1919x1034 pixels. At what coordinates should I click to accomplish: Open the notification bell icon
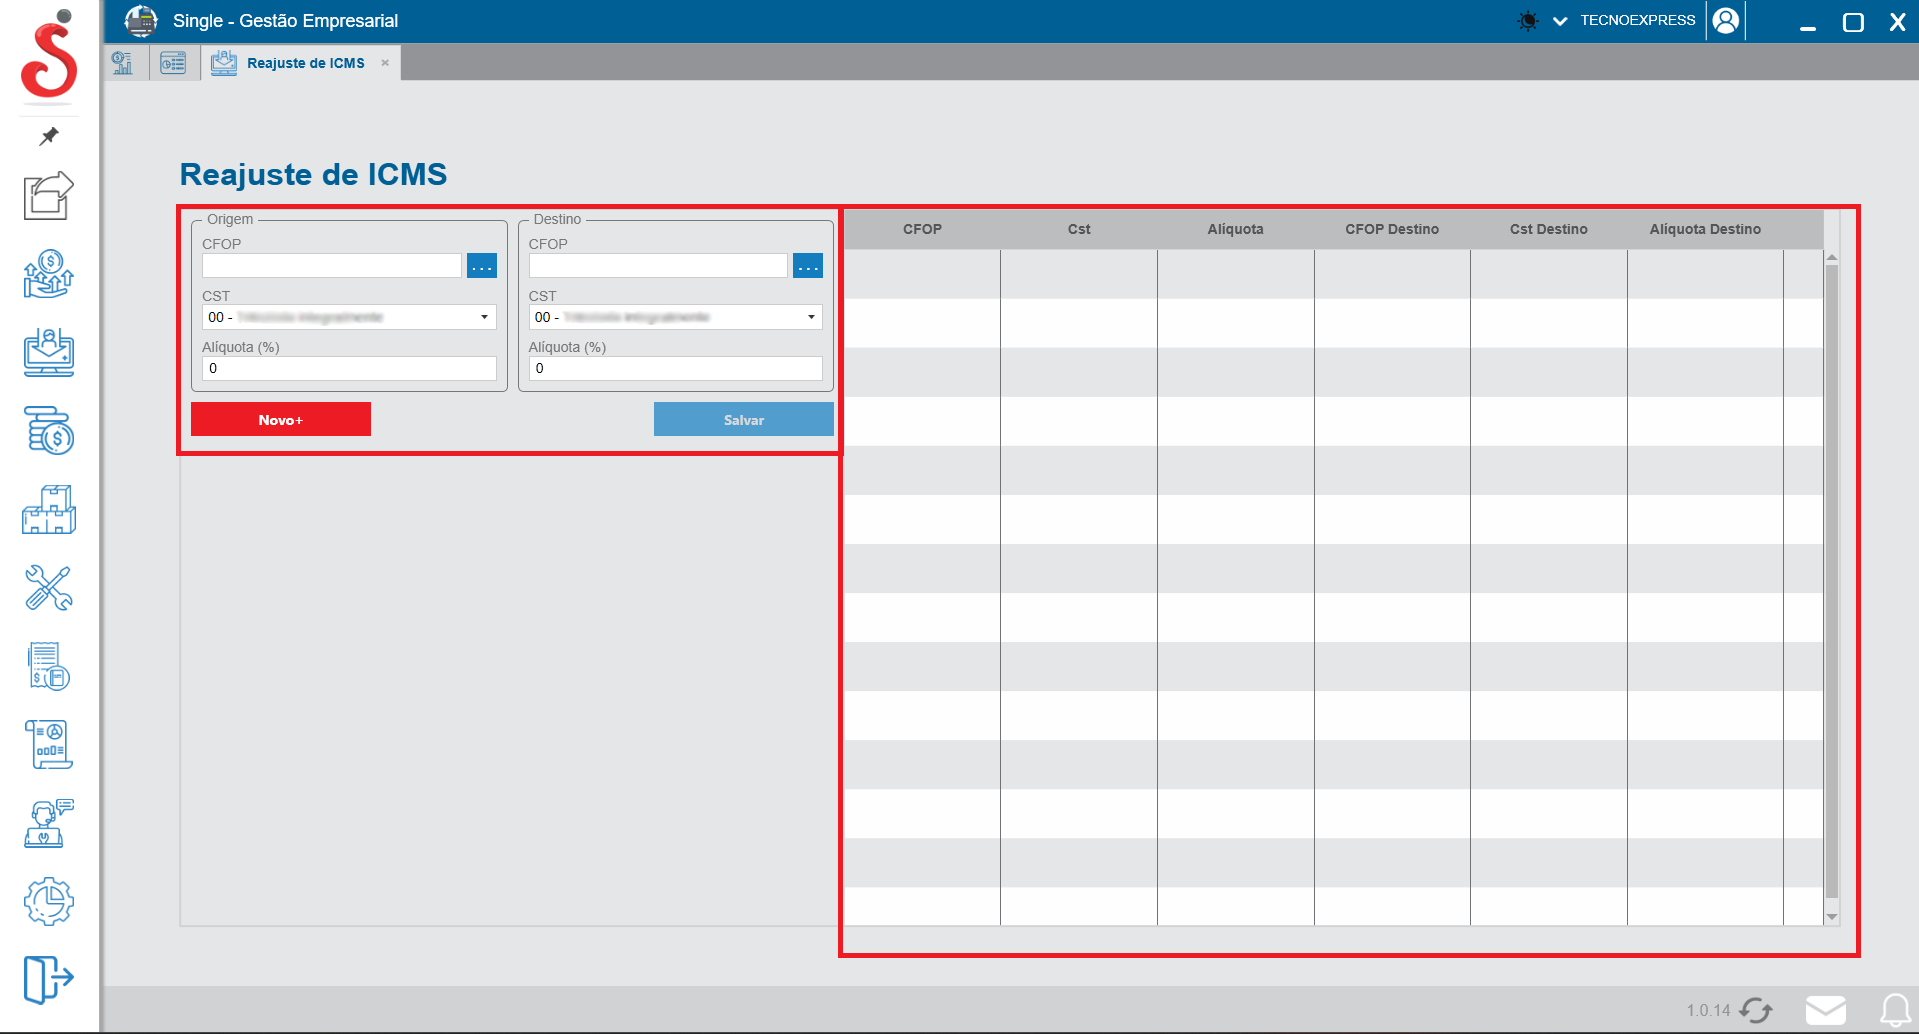(1894, 1010)
